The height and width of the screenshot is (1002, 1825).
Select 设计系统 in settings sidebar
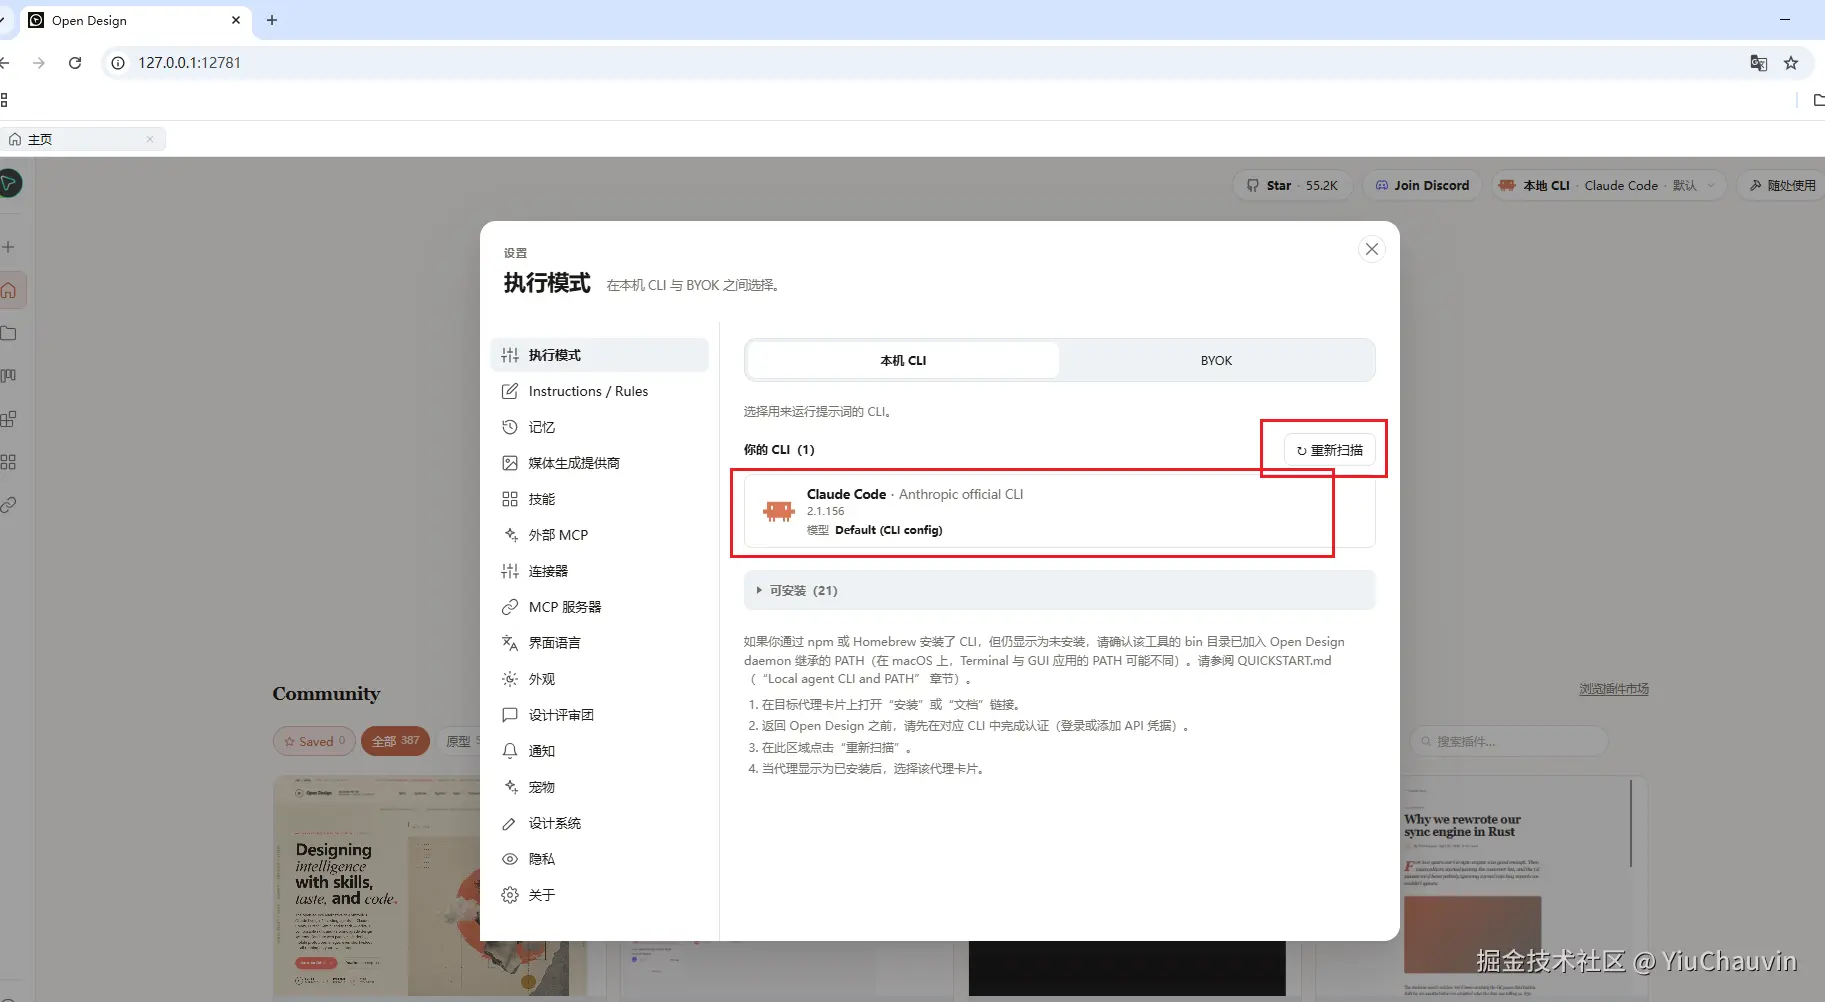(599, 823)
